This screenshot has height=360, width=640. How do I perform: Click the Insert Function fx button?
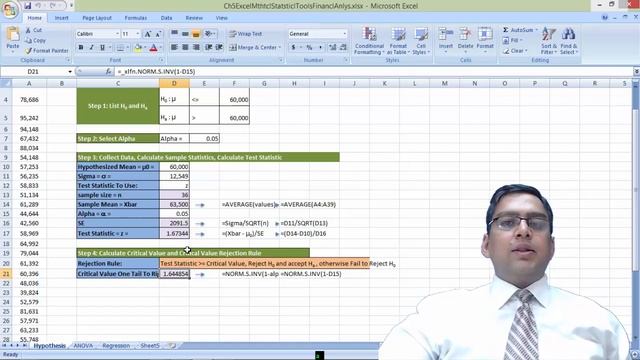[108, 71]
